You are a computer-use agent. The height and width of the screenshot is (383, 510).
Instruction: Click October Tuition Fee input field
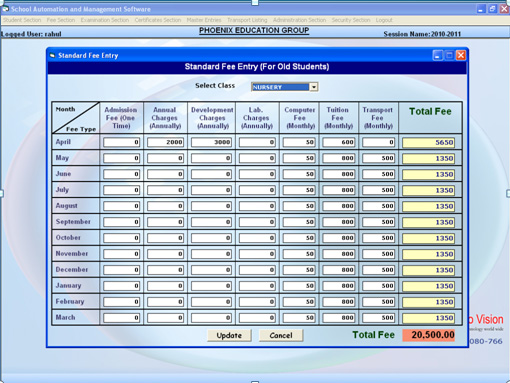339,238
